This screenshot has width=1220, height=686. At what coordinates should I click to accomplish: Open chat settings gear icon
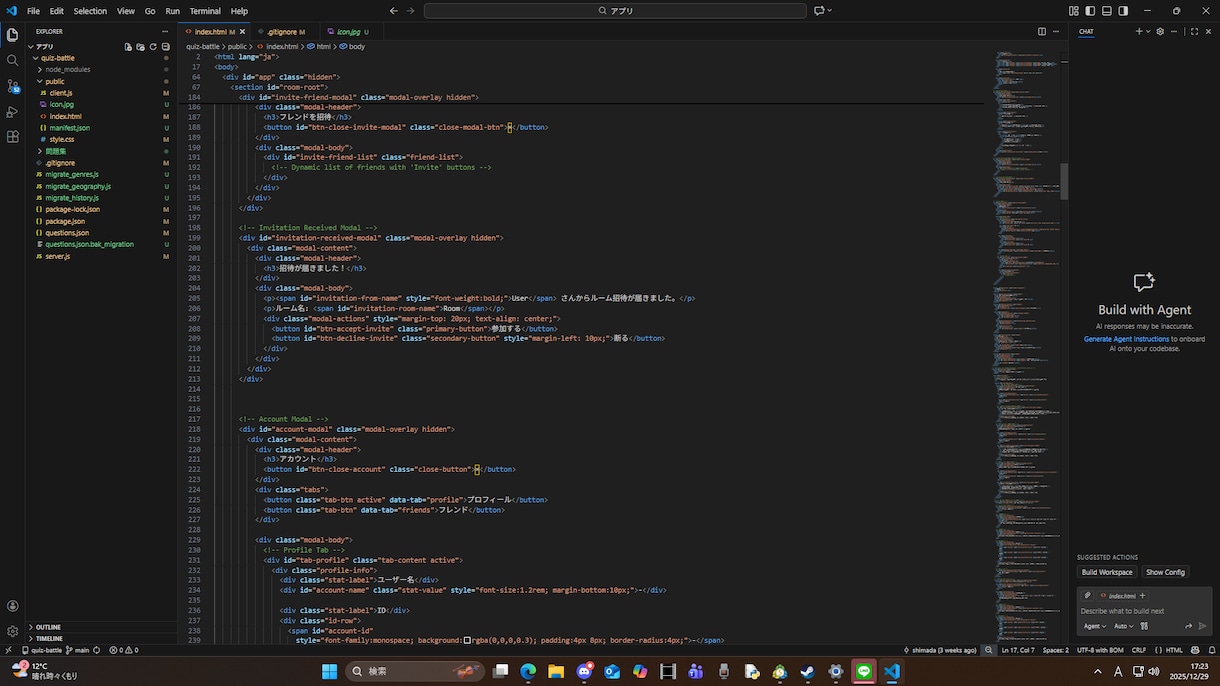coord(1160,32)
